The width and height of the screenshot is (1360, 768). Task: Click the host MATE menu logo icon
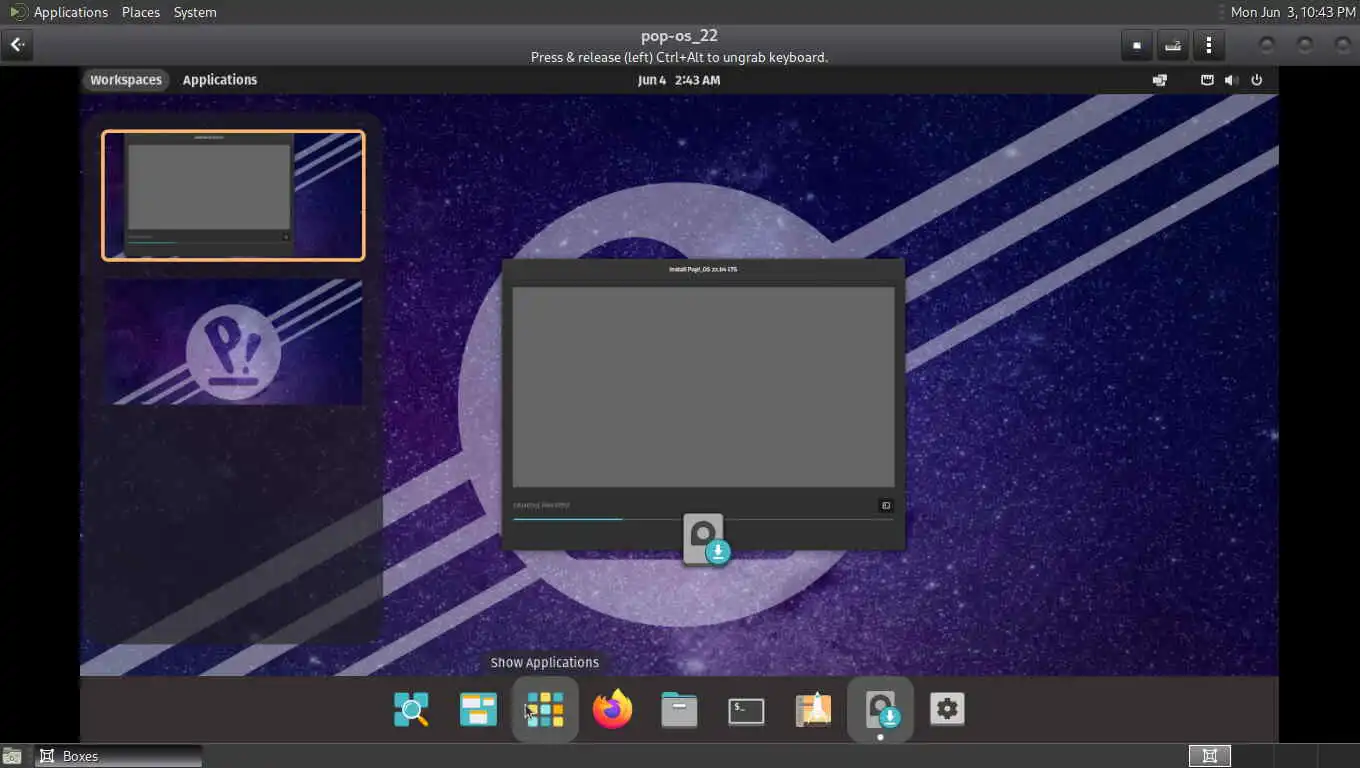[x=17, y=12]
